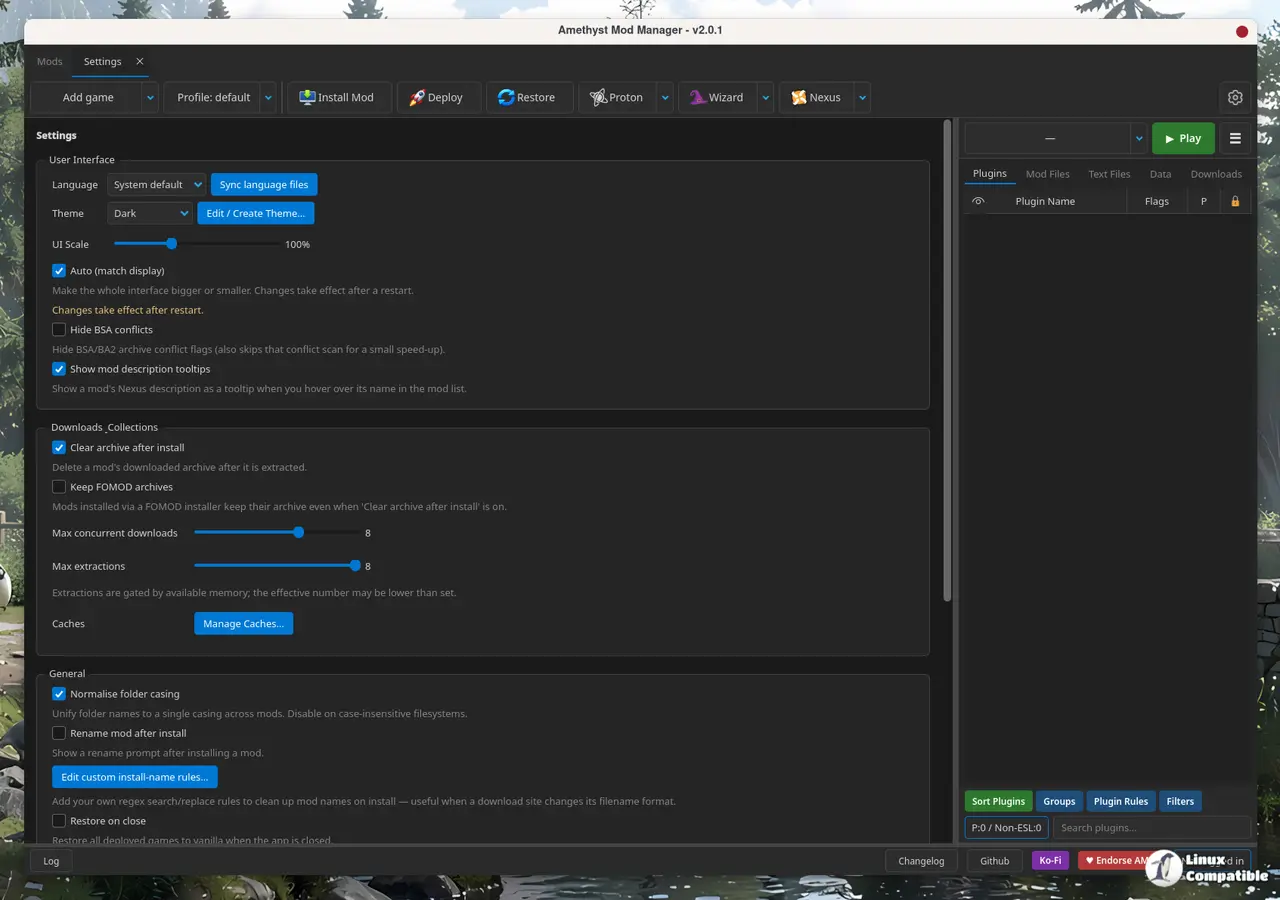The width and height of the screenshot is (1280, 900).
Task: Click the P:0 / Non-ESL:0 counter
Action: point(1006,828)
